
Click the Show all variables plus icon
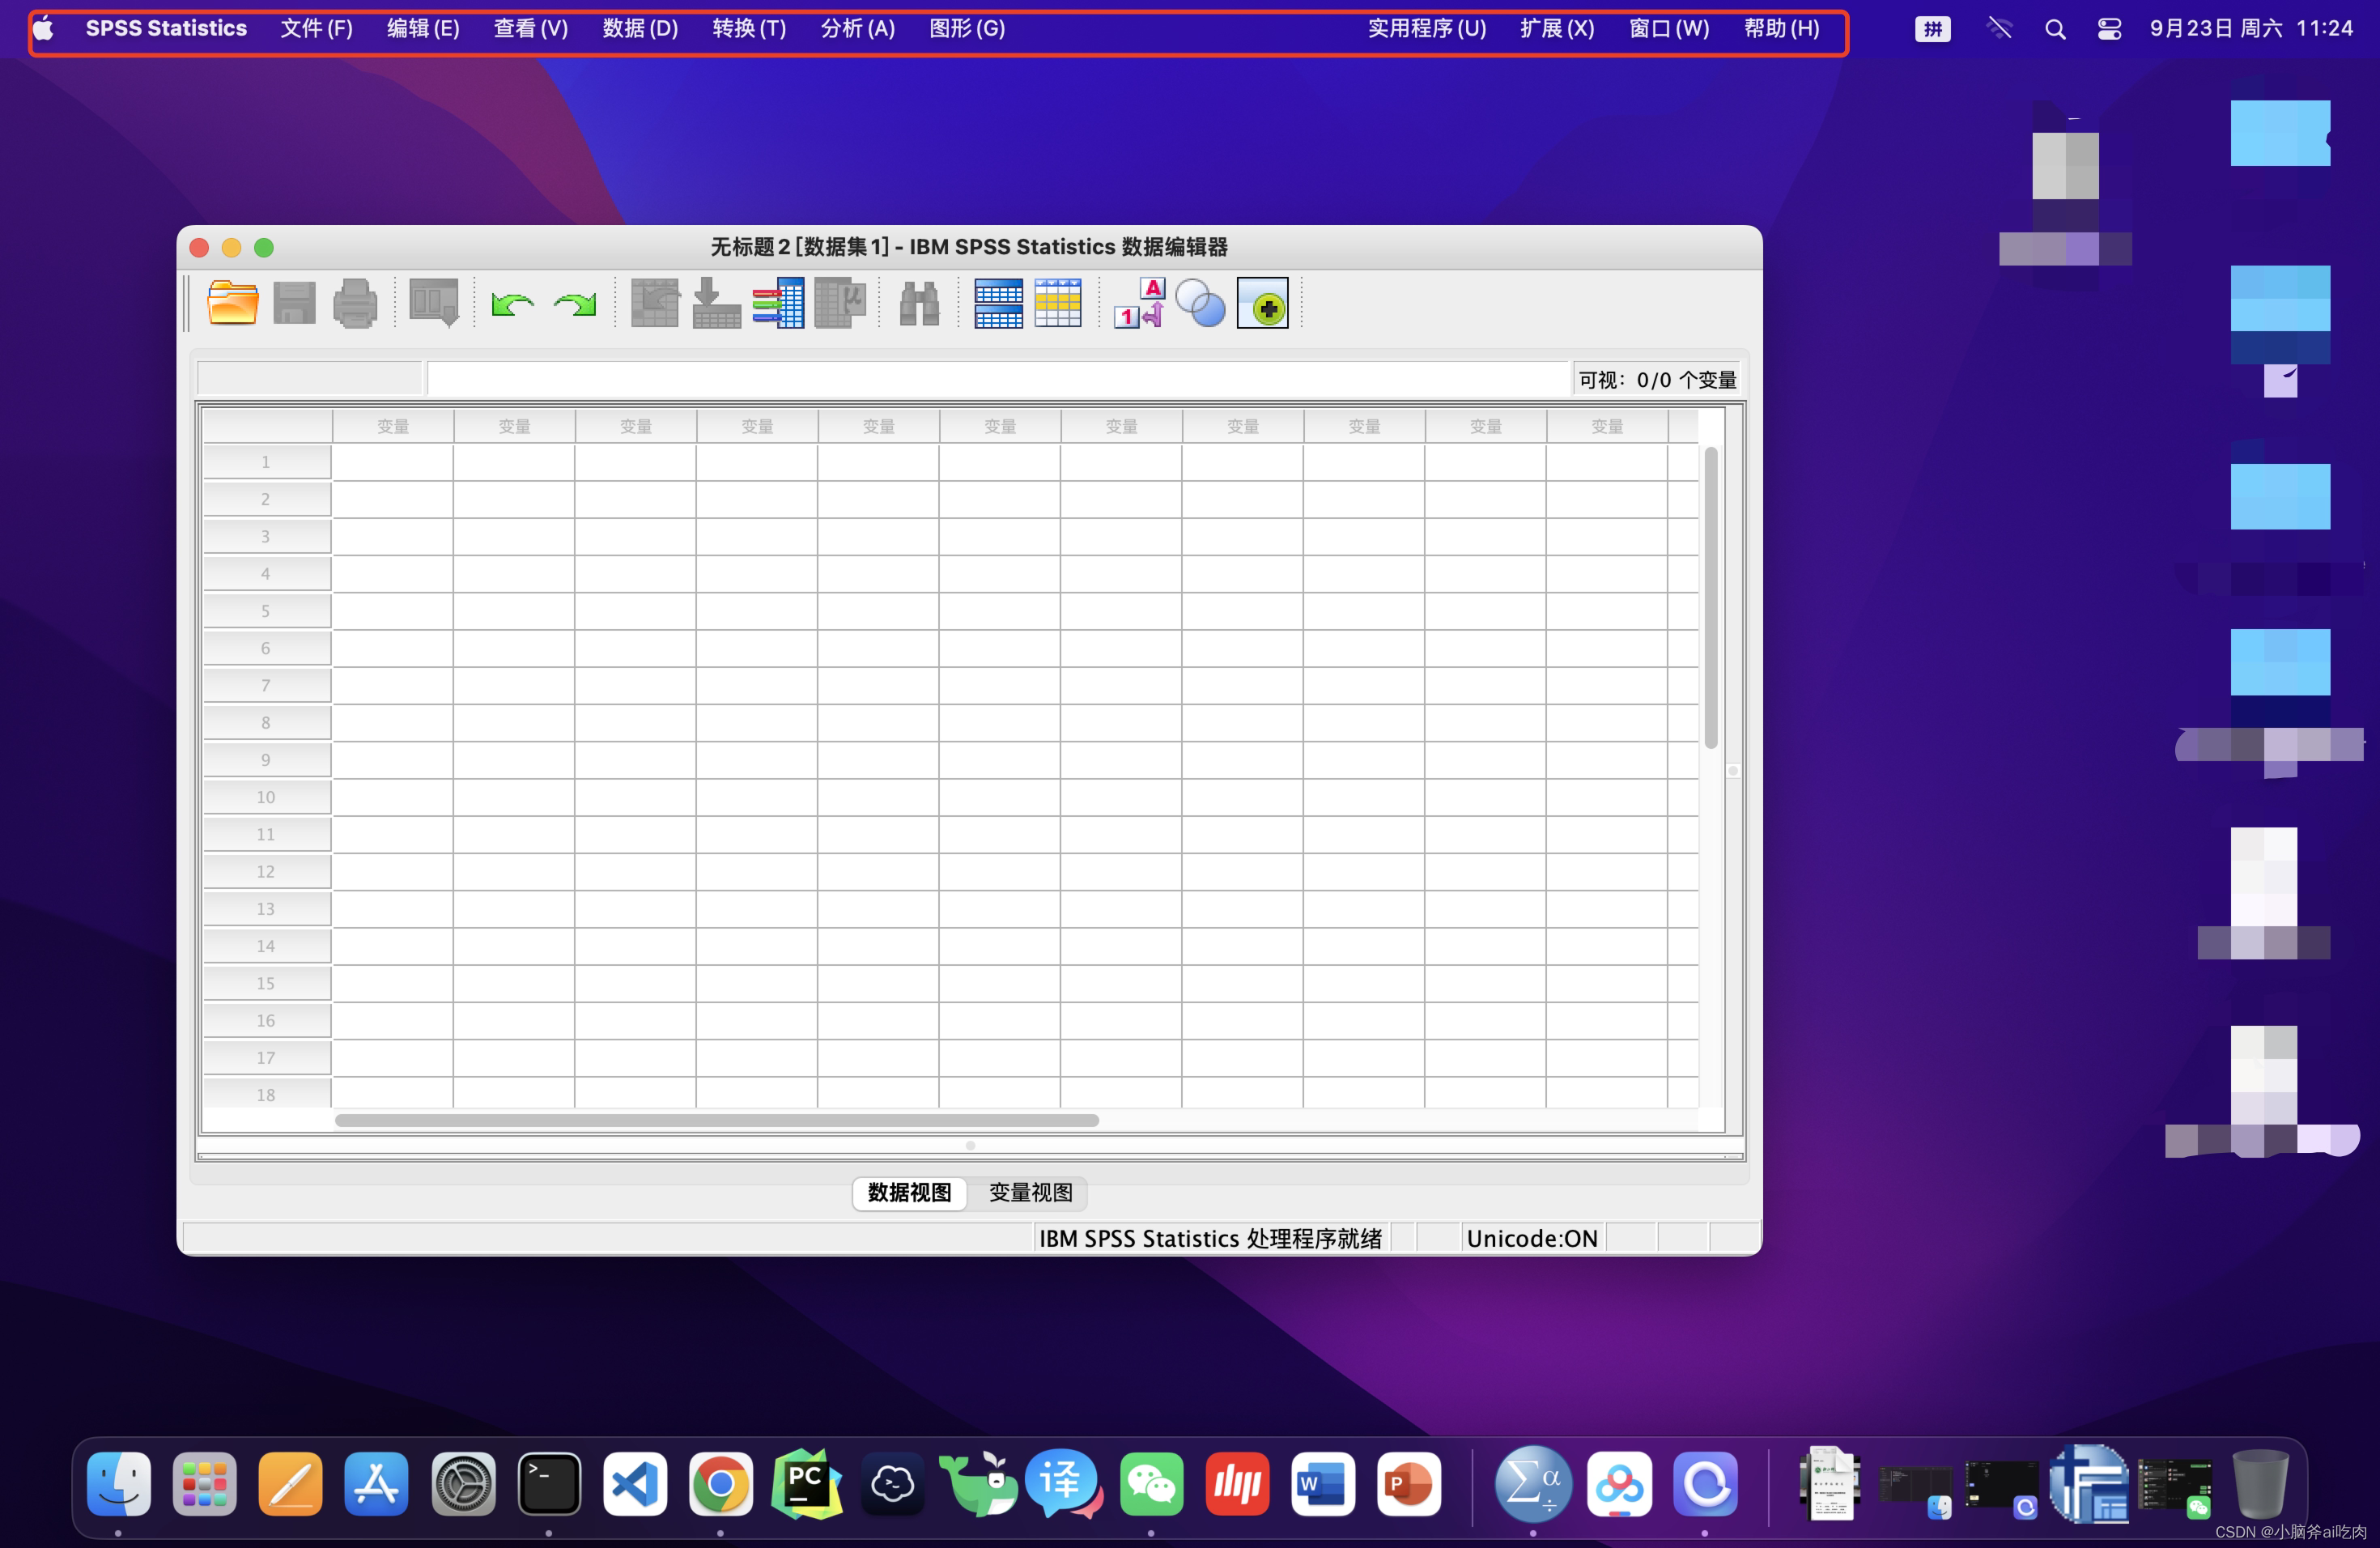pos(1262,303)
